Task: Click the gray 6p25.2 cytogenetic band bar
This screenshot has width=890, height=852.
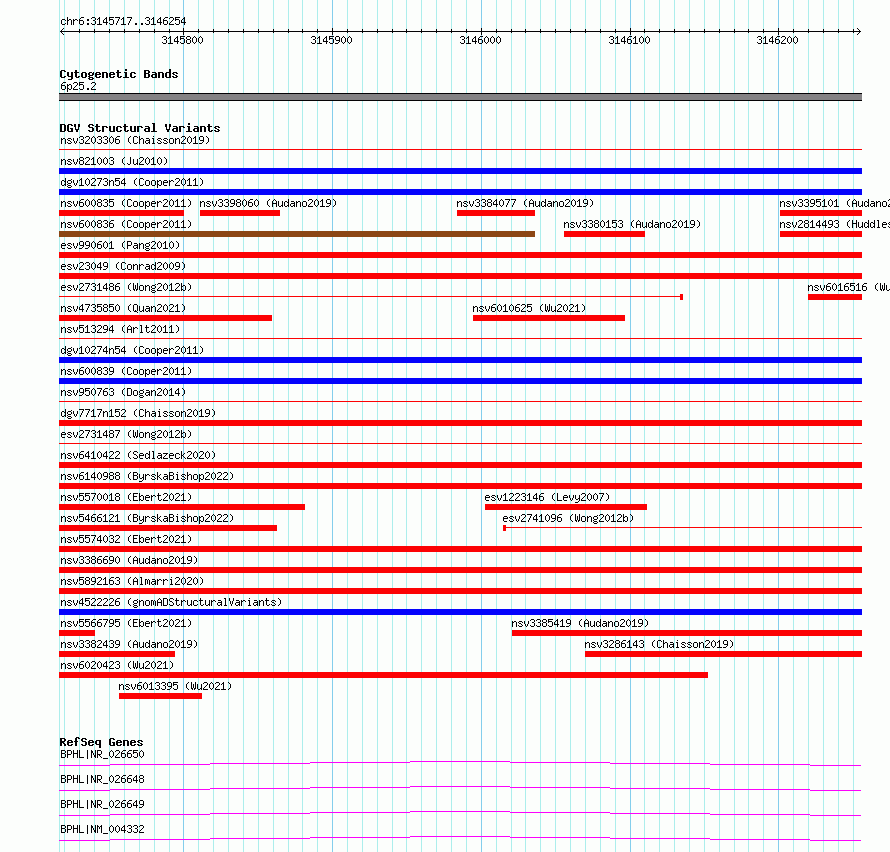Action: click(460, 97)
